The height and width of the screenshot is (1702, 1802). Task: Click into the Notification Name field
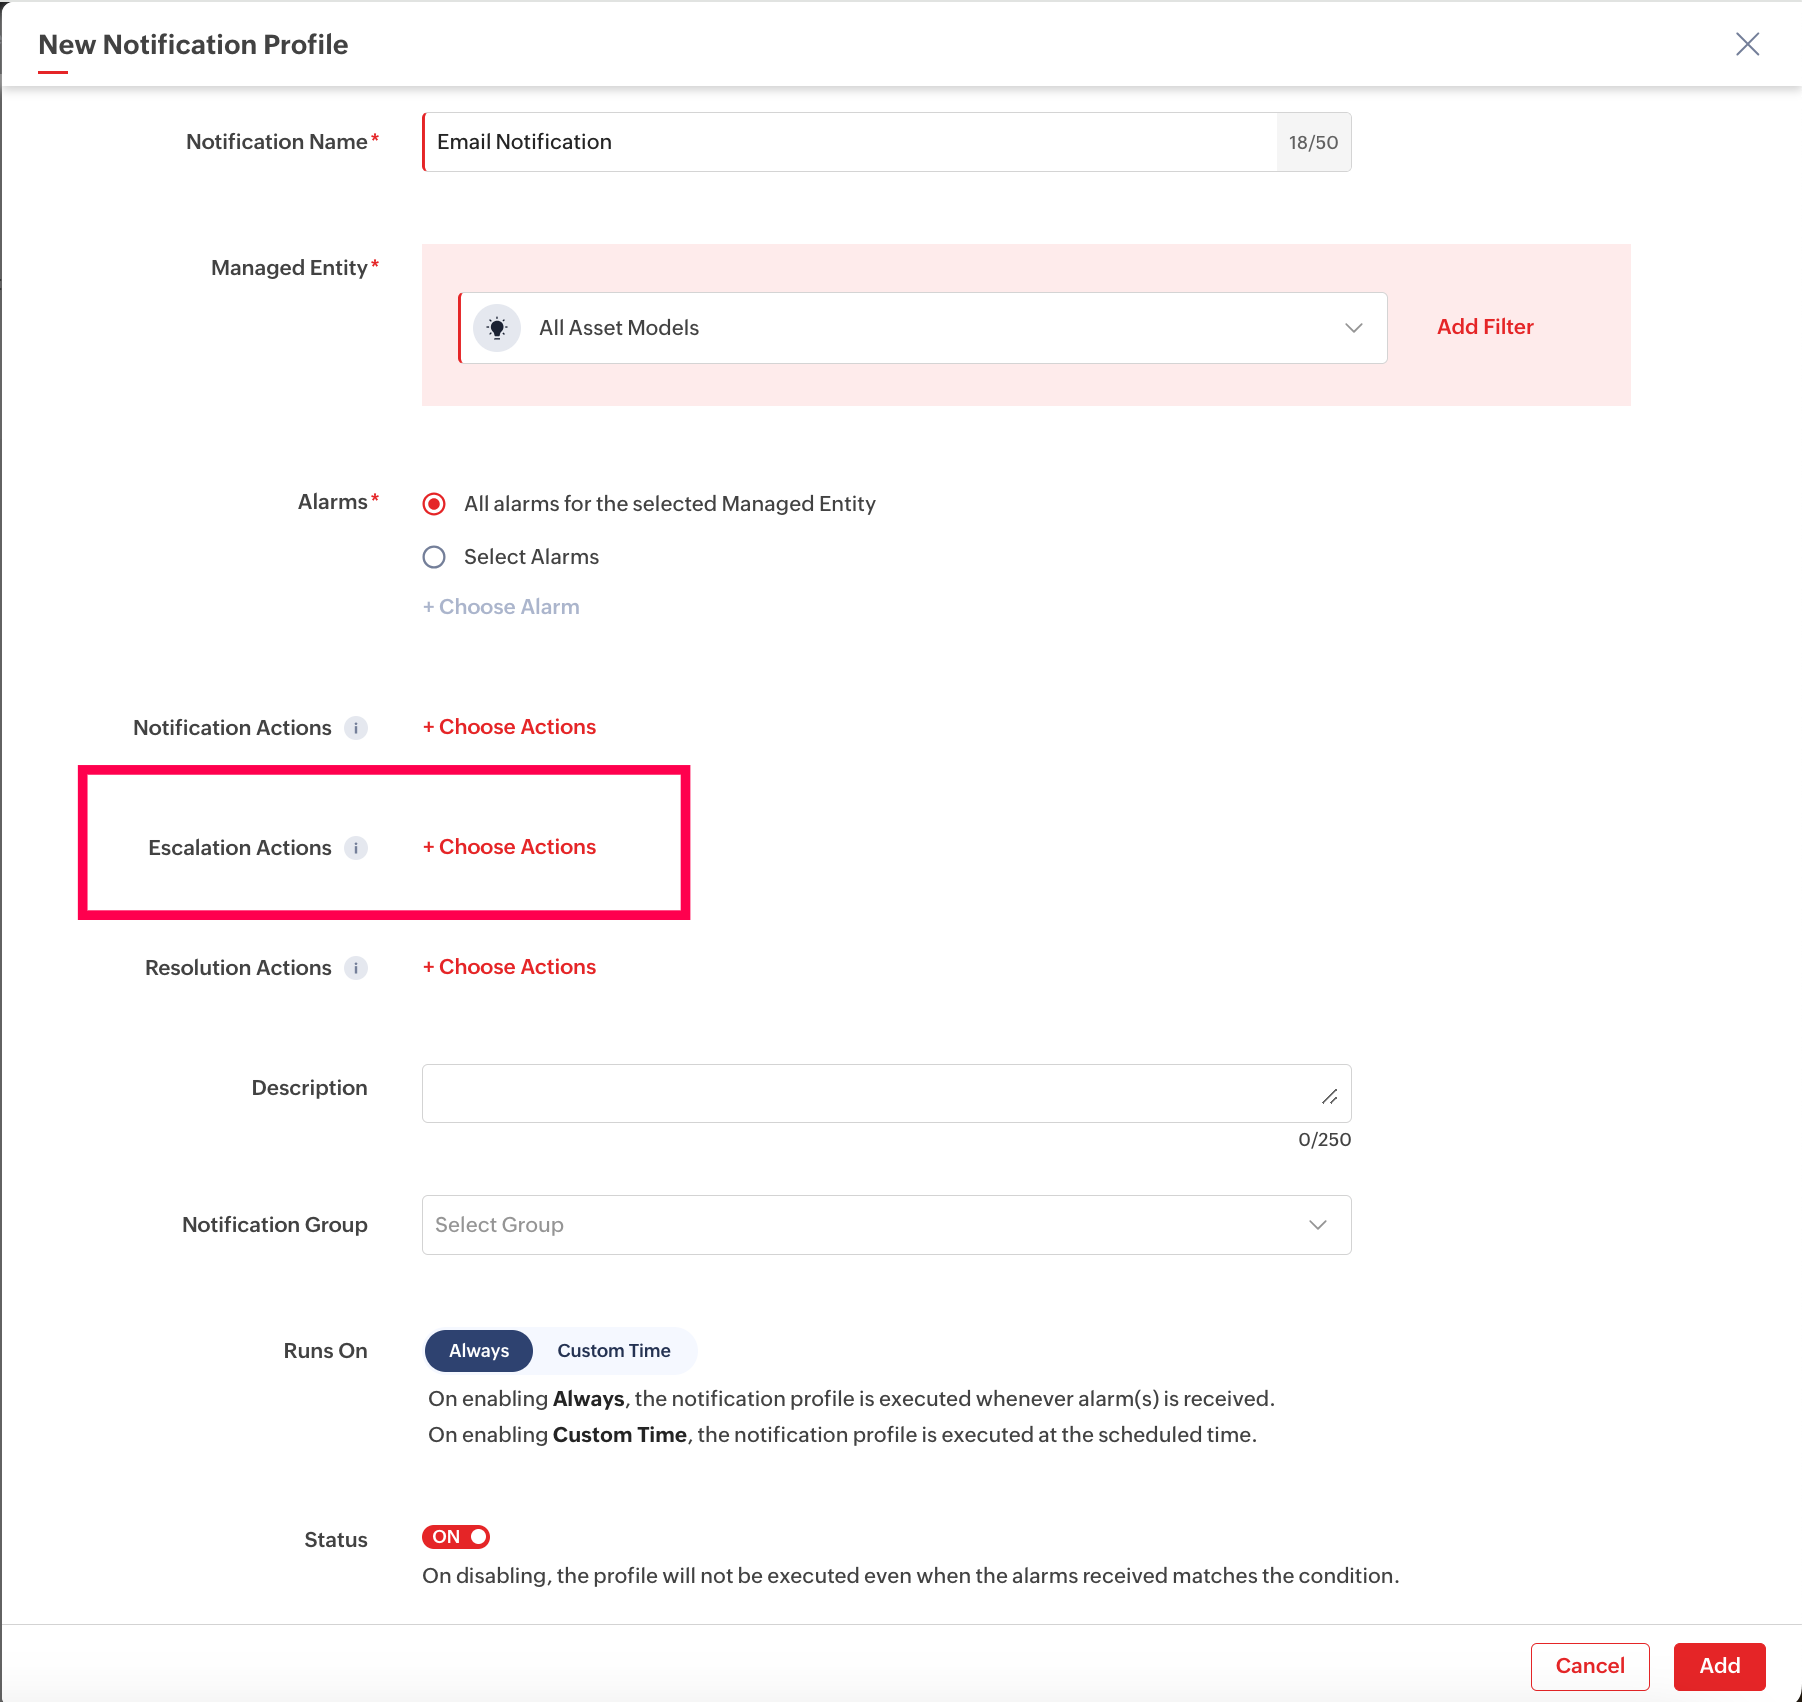(849, 142)
